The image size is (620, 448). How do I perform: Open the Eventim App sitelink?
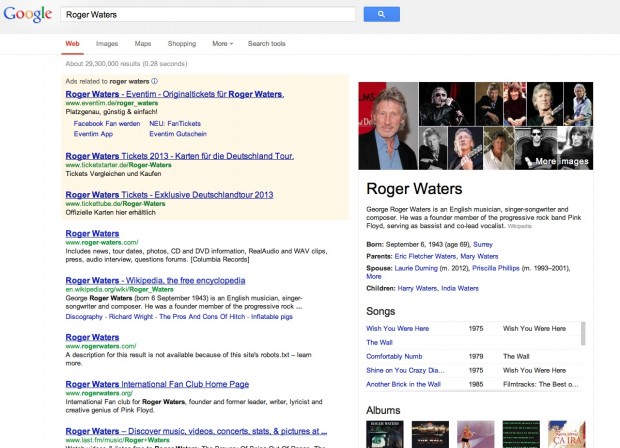pos(93,134)
